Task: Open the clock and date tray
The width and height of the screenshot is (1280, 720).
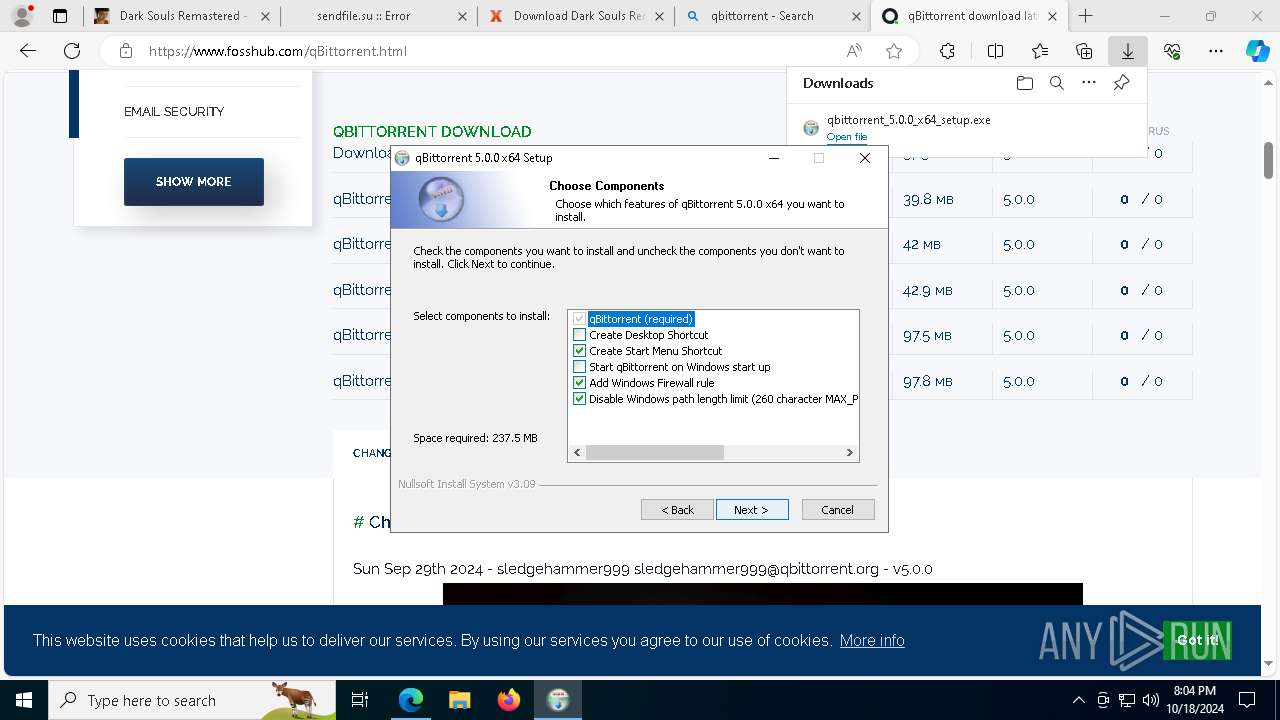Action: click(x=1194, y=700)
